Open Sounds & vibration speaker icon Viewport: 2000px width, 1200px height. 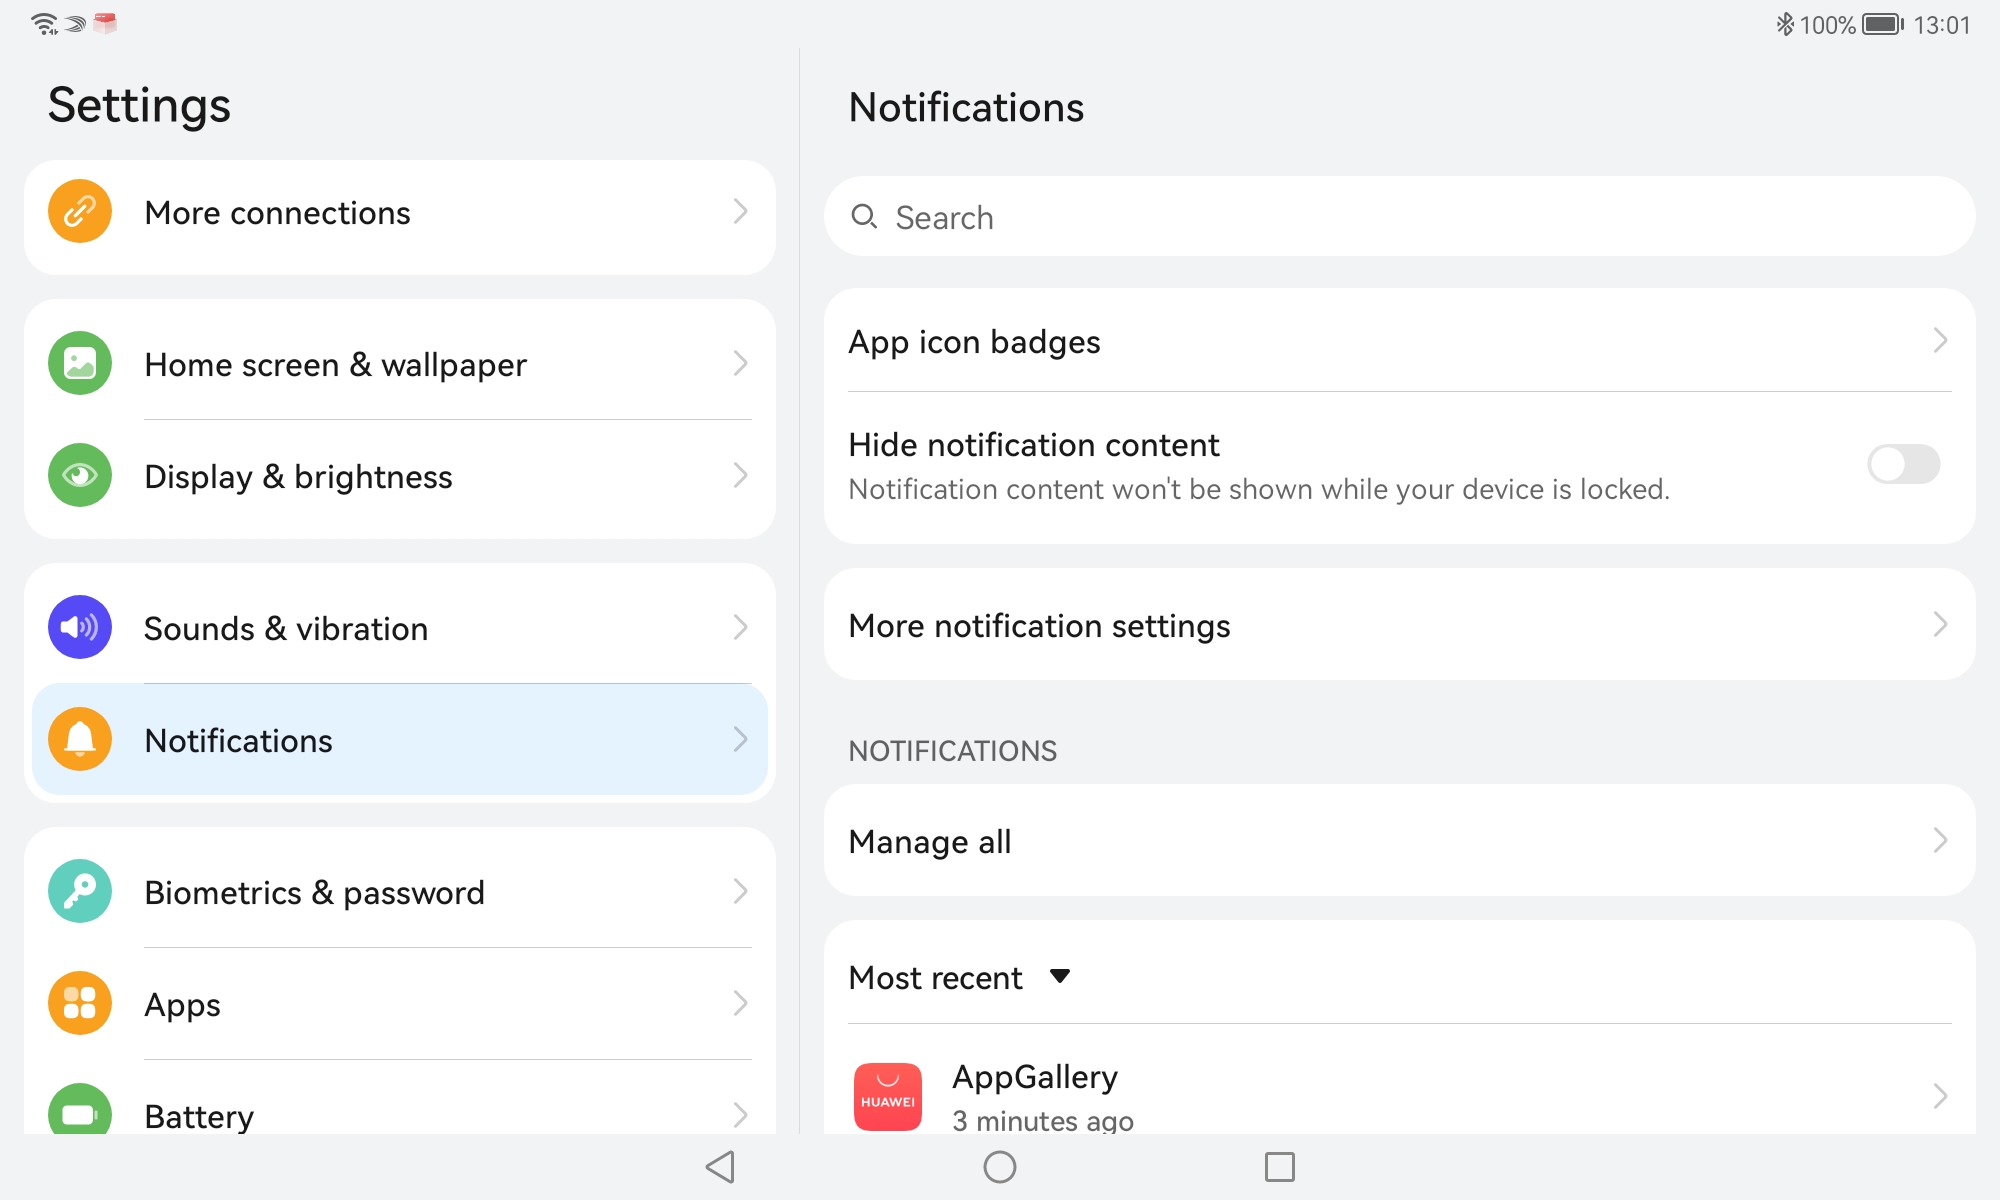click(x=80, y=628)
